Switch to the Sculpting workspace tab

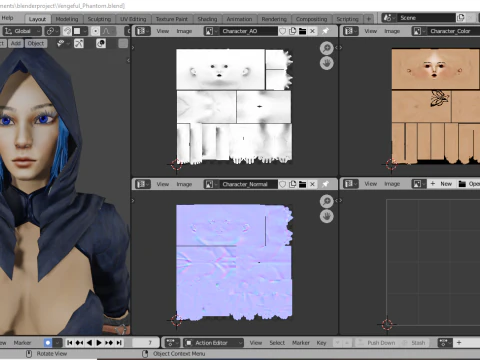click(x=99, y=19)
